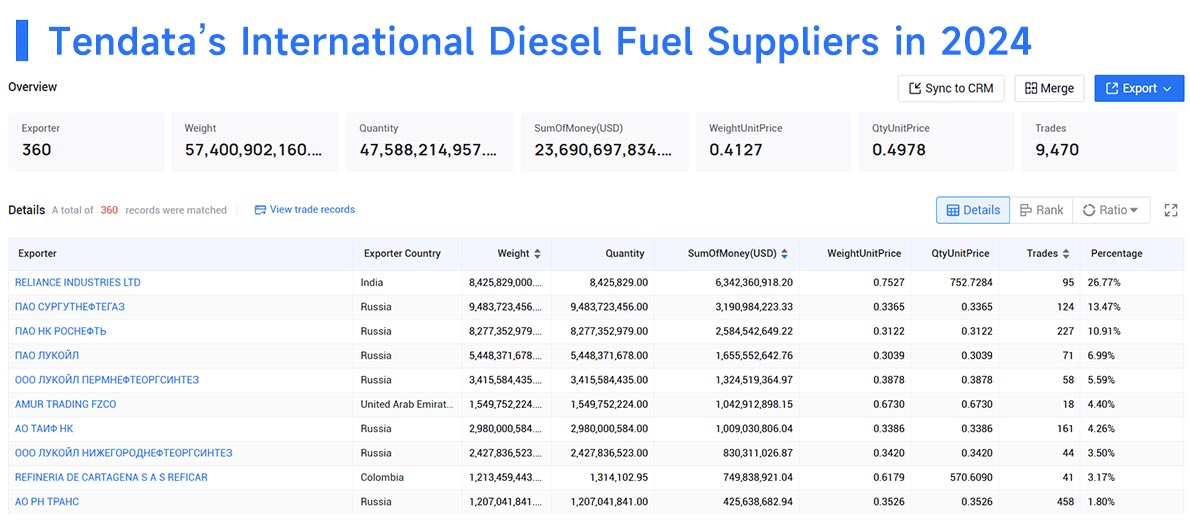Click trades count 227 cell
The height and width of the screenshot is (521, 1190).
coord(1065,331)
